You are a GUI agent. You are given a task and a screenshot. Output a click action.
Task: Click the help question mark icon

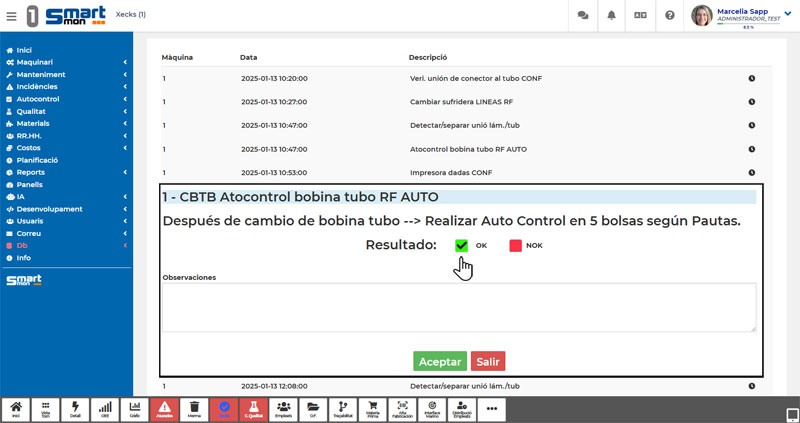669,16
